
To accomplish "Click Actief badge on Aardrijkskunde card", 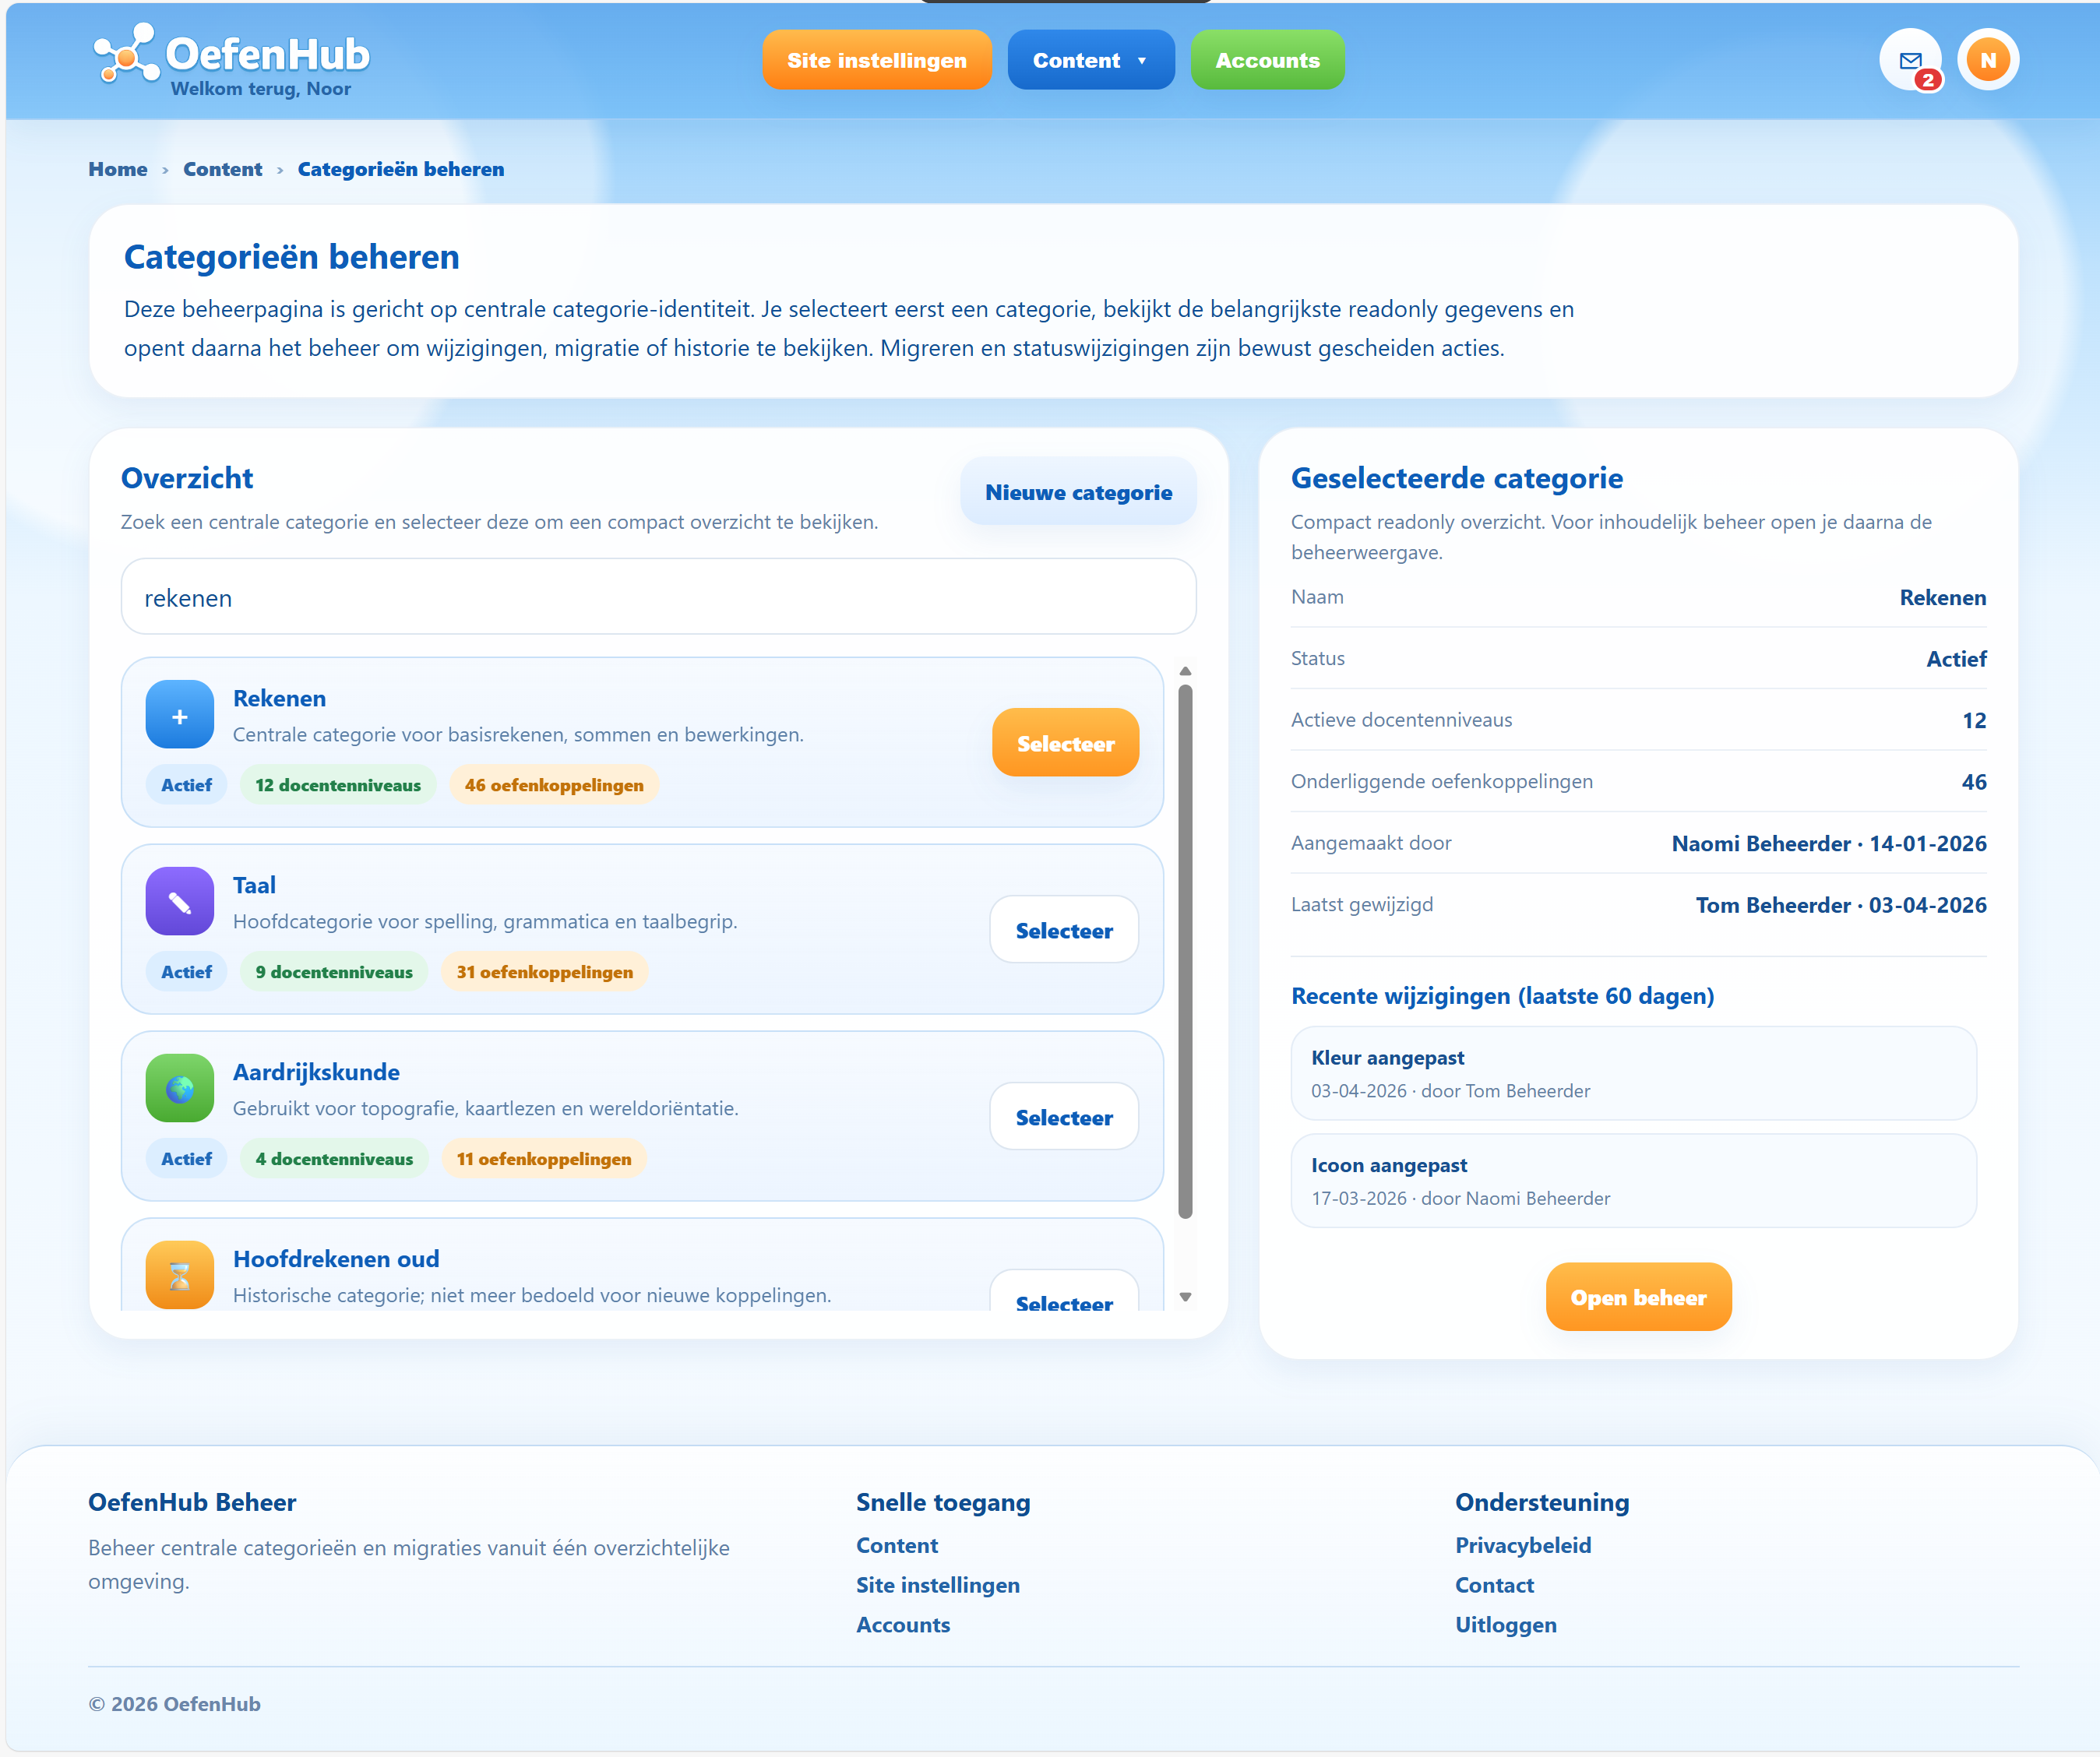I will [187, 1160].
